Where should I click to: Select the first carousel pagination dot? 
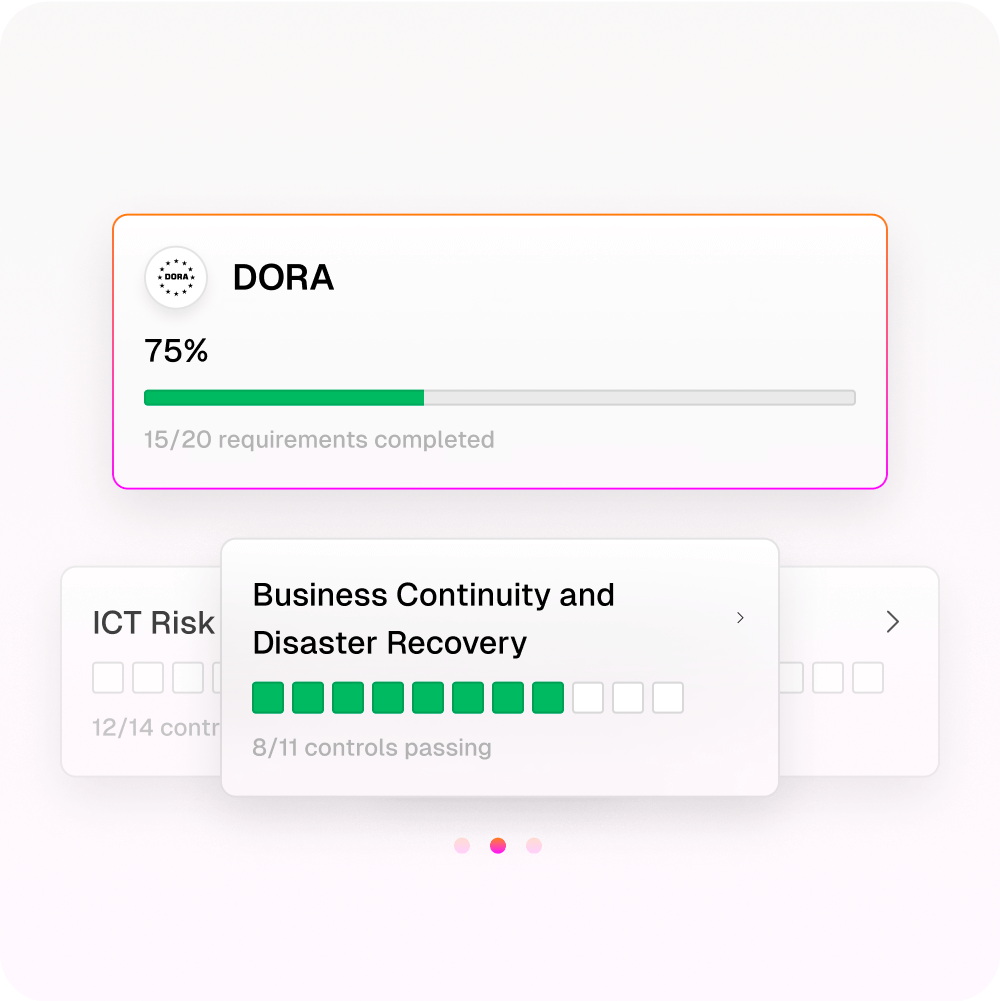point(462,845)
